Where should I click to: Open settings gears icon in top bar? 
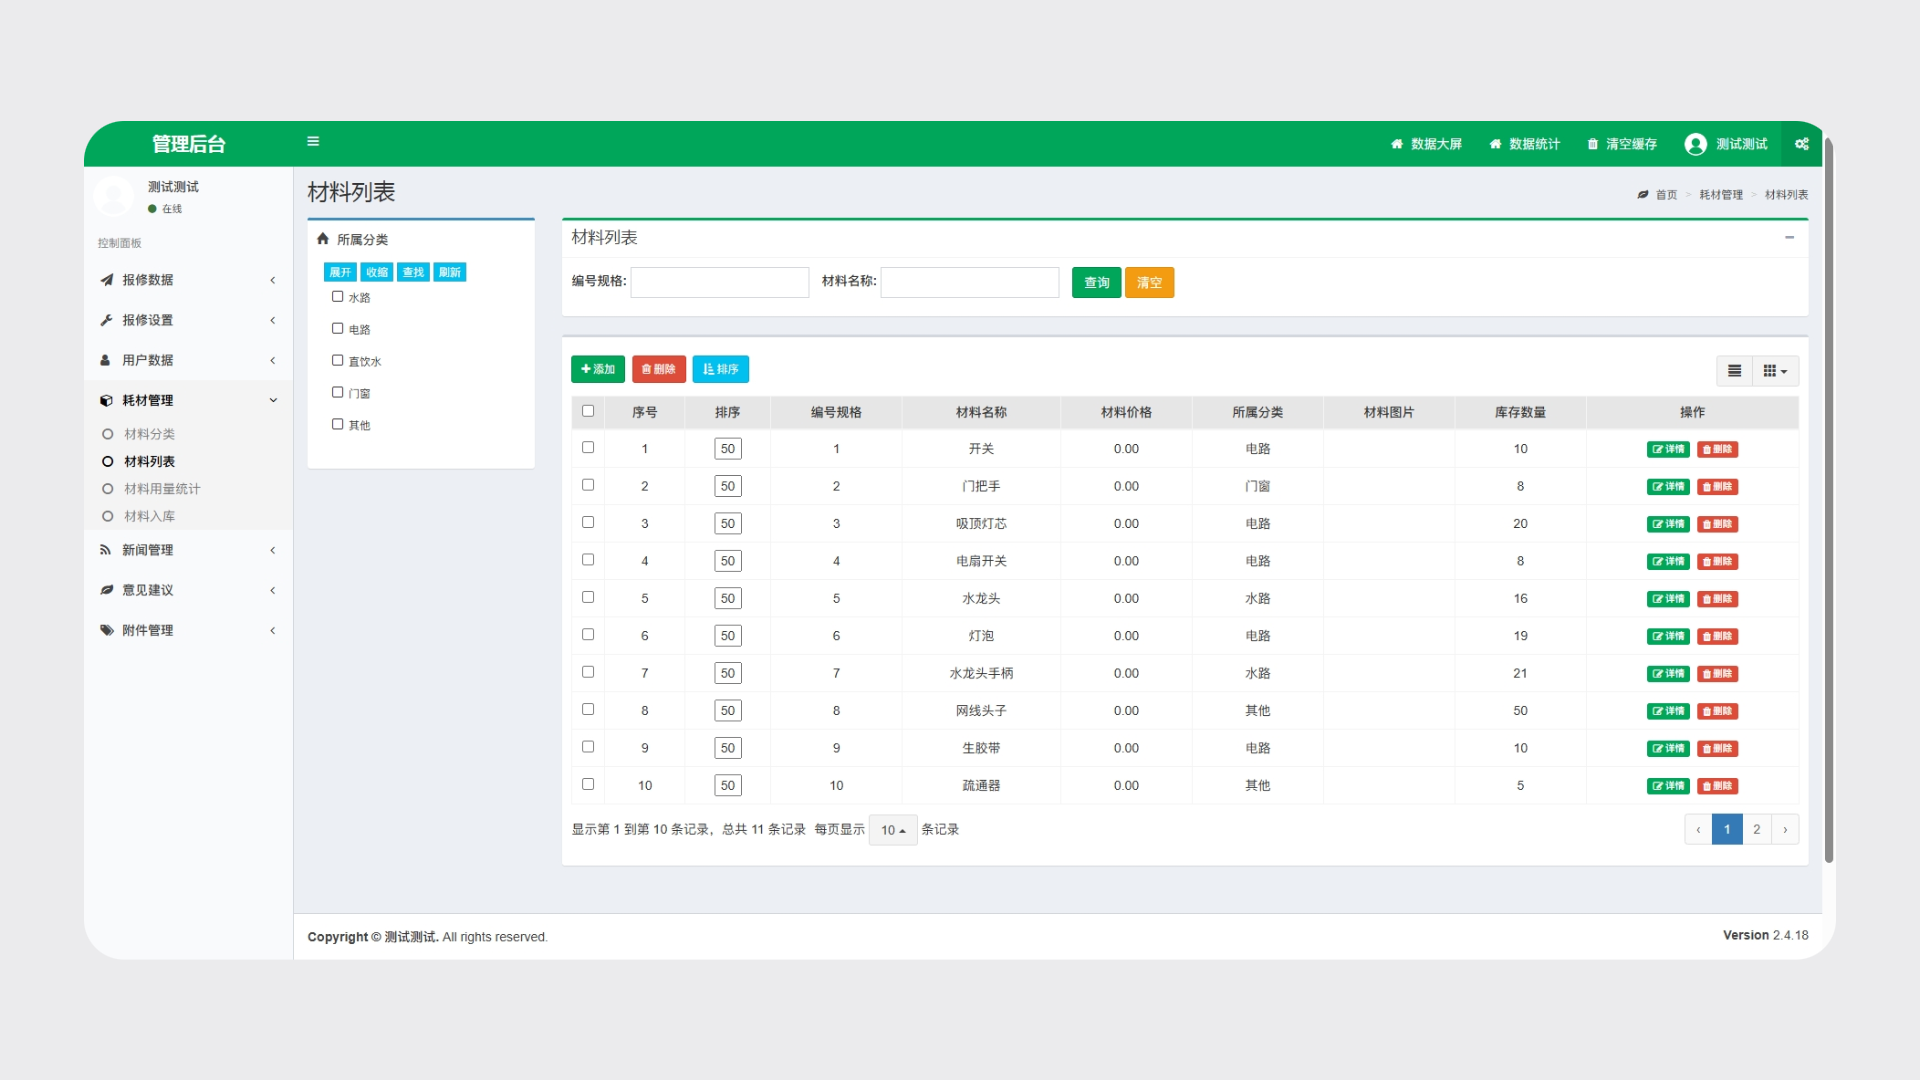pos(1801,144)
